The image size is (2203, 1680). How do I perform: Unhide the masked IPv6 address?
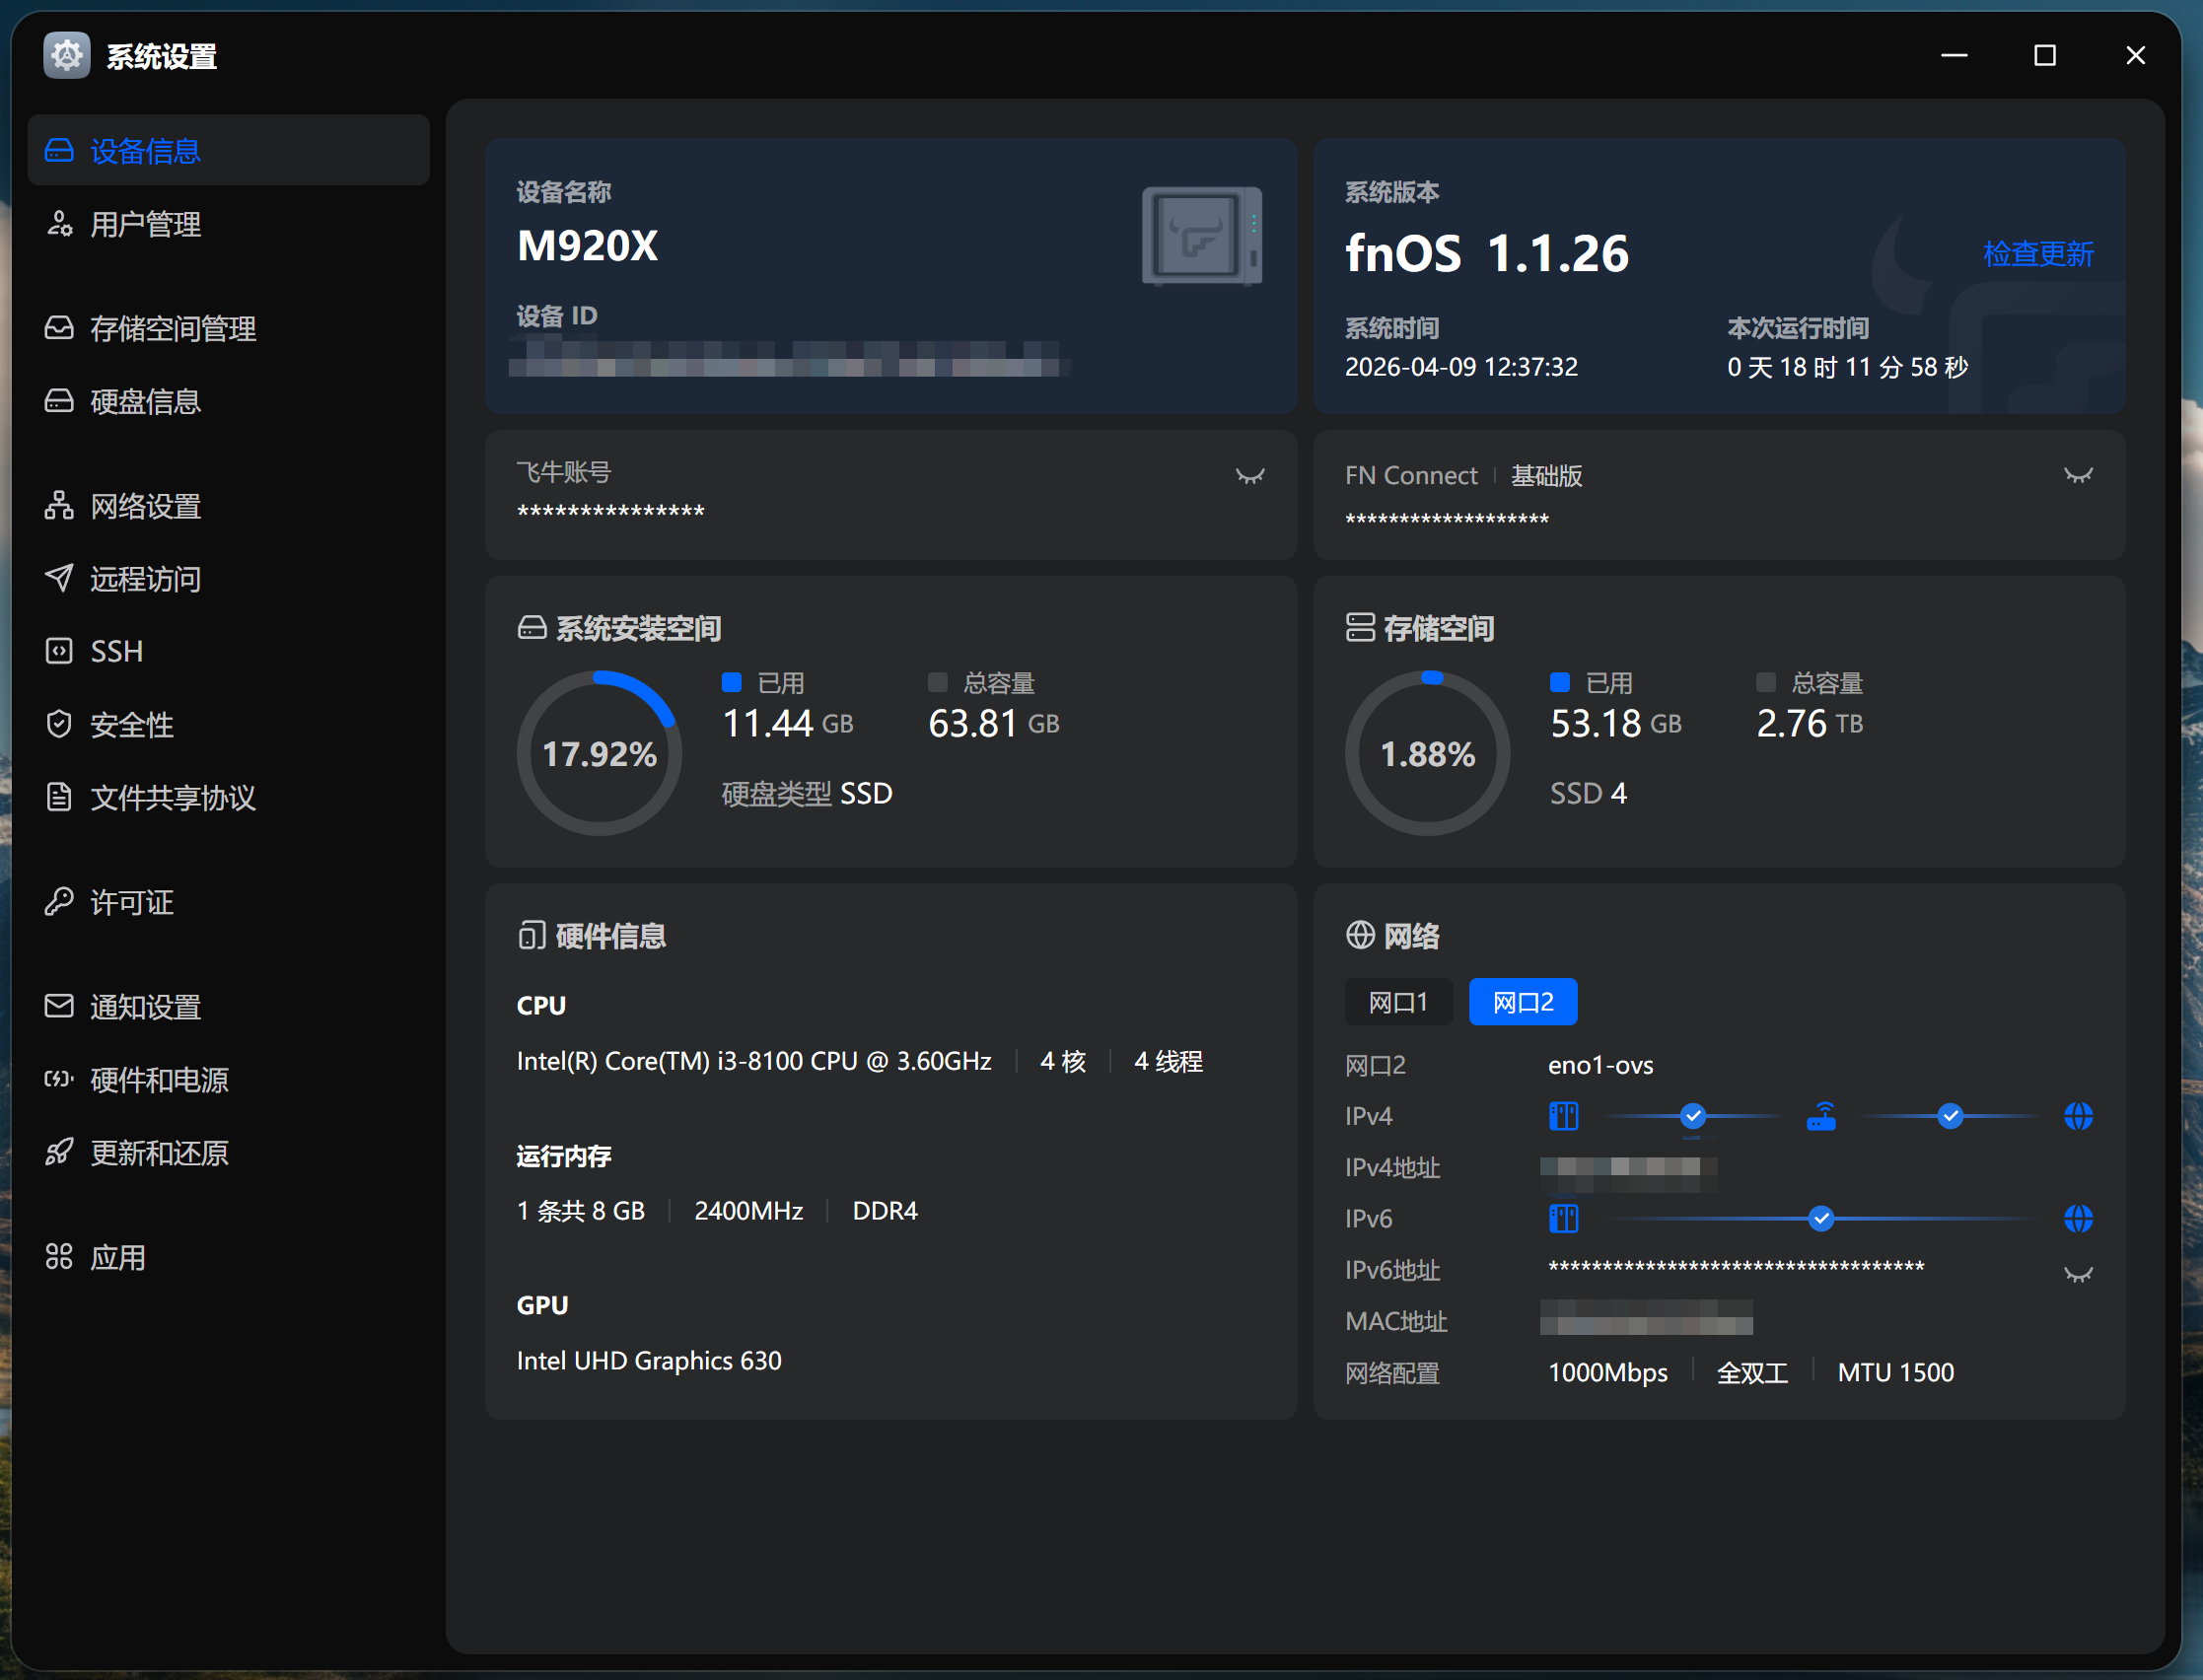[2078, 1274]
